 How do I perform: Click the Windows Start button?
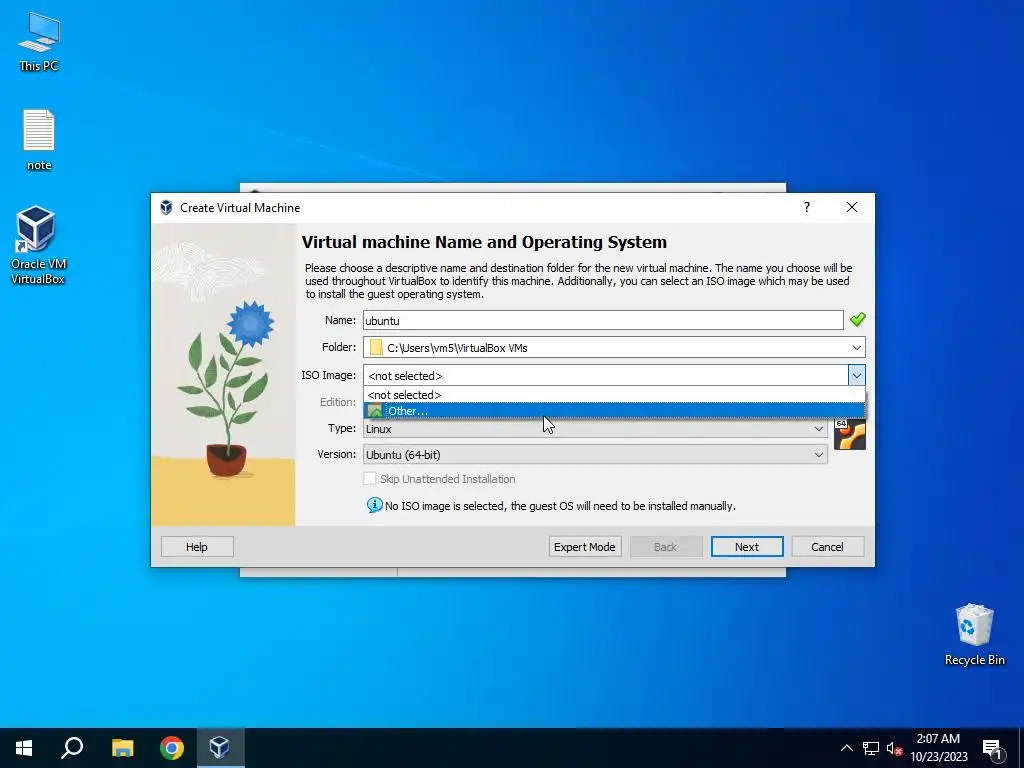point(24,748)
